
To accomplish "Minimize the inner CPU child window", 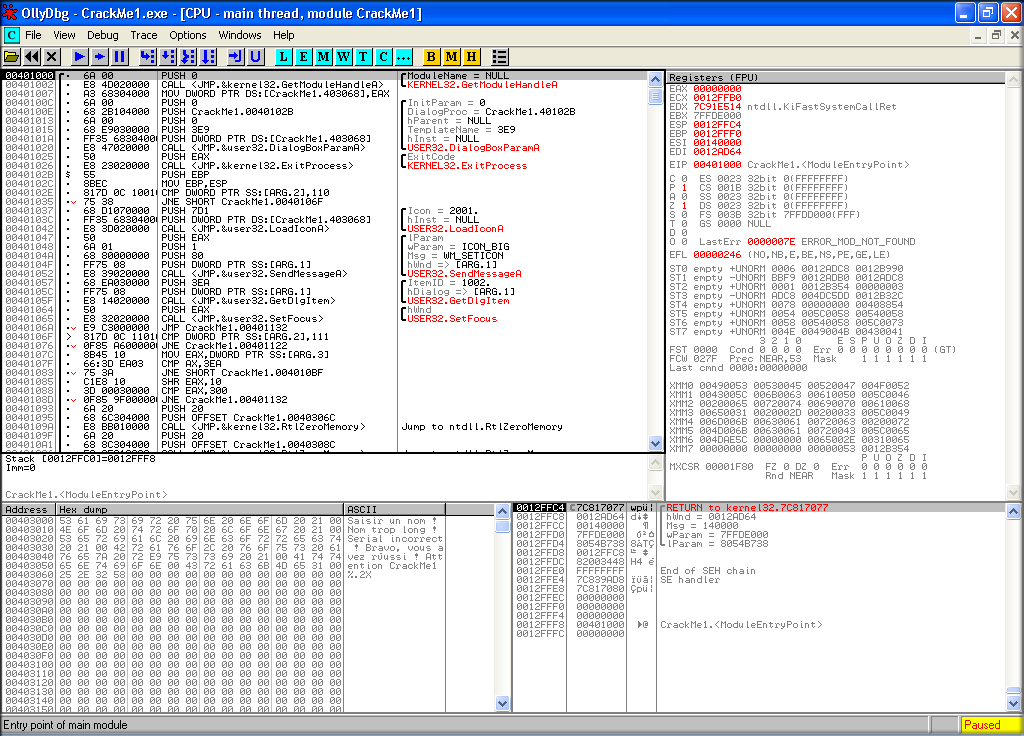I will (978, 35).
